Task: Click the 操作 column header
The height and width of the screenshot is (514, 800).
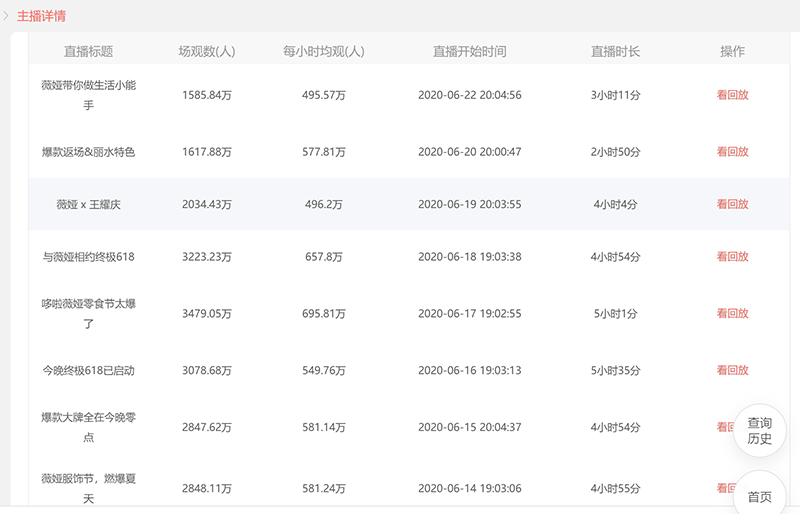Action: click(732, 52)
